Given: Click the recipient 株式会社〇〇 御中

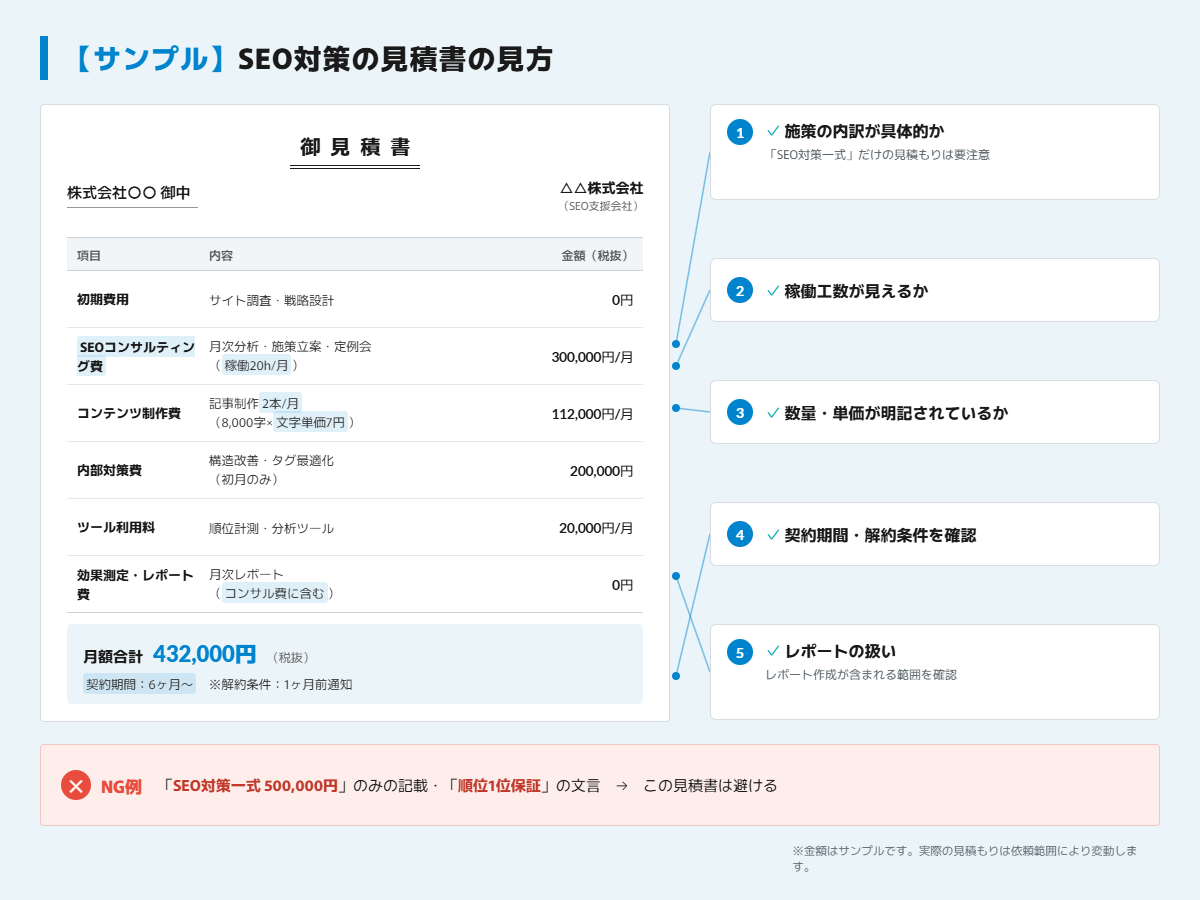Looking at the screenshot, I should pos(129,192).
